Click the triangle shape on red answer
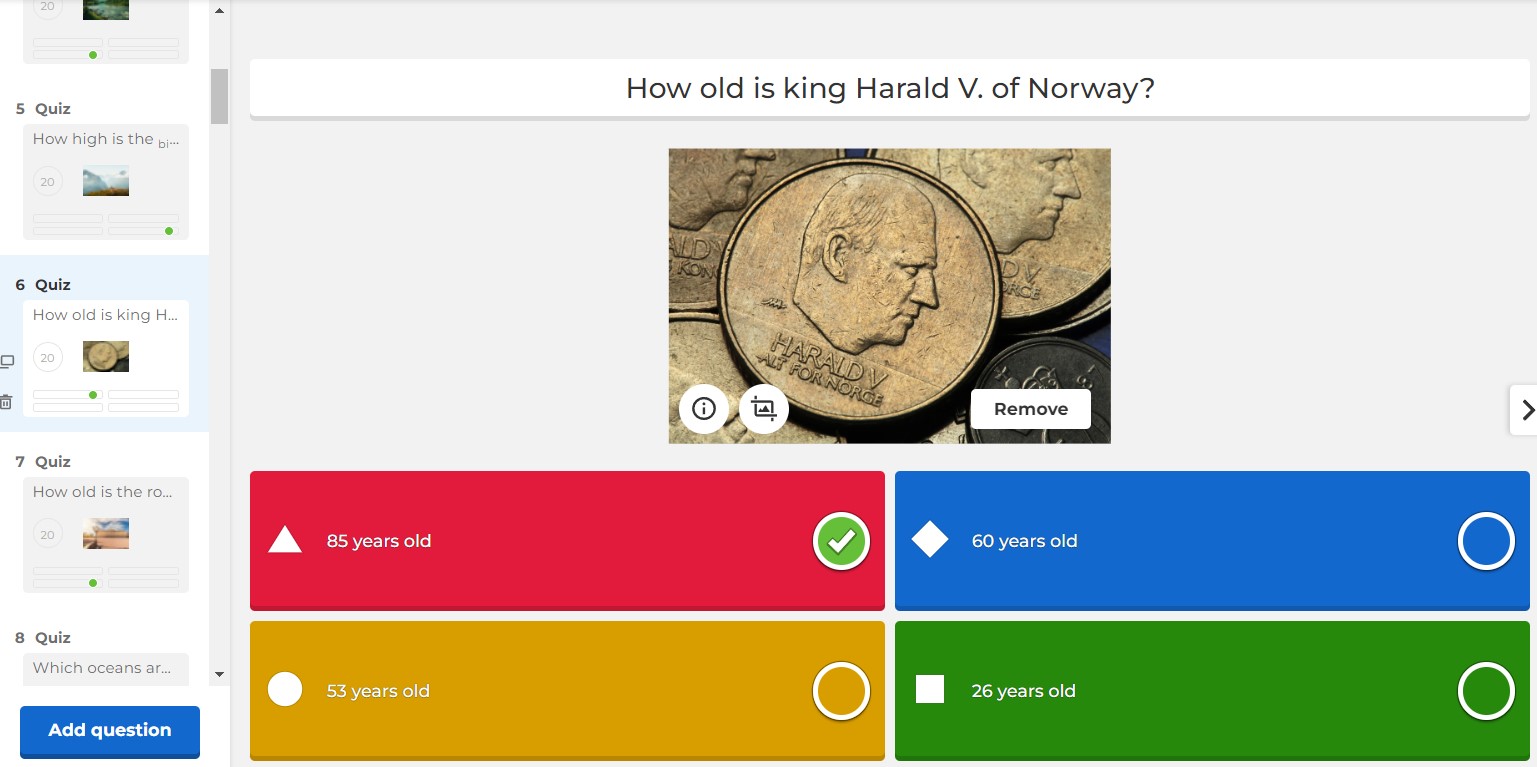1537x767 pixels. click(x=285, y=541)
